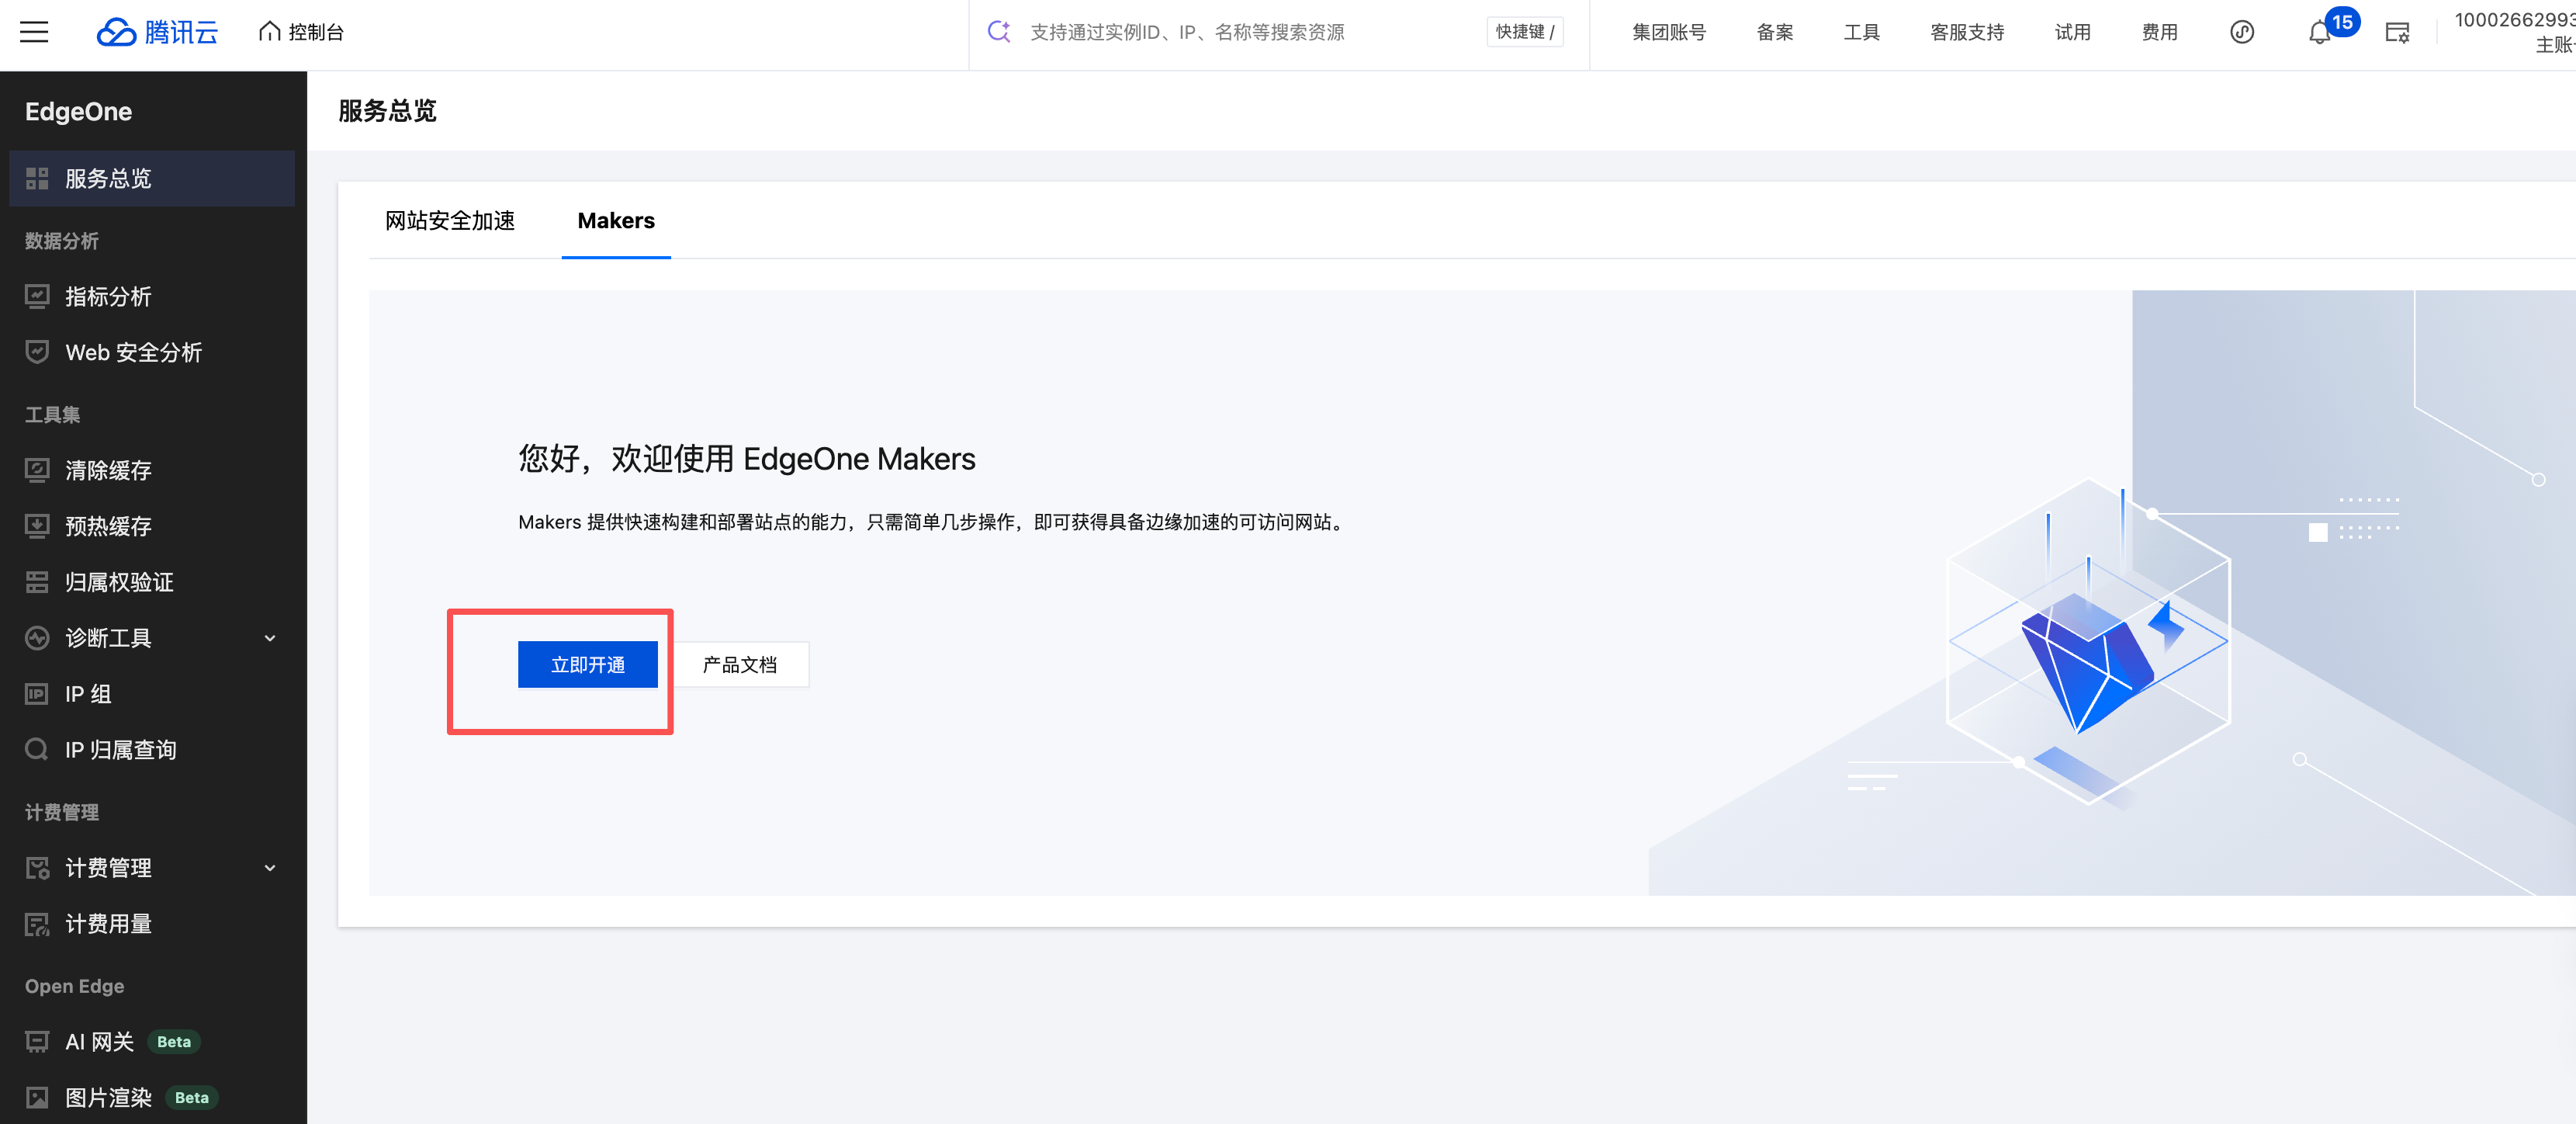2576x1124 pixels.
Task: Open the hamburger navigation menu
Action: (x=34, y=32)
